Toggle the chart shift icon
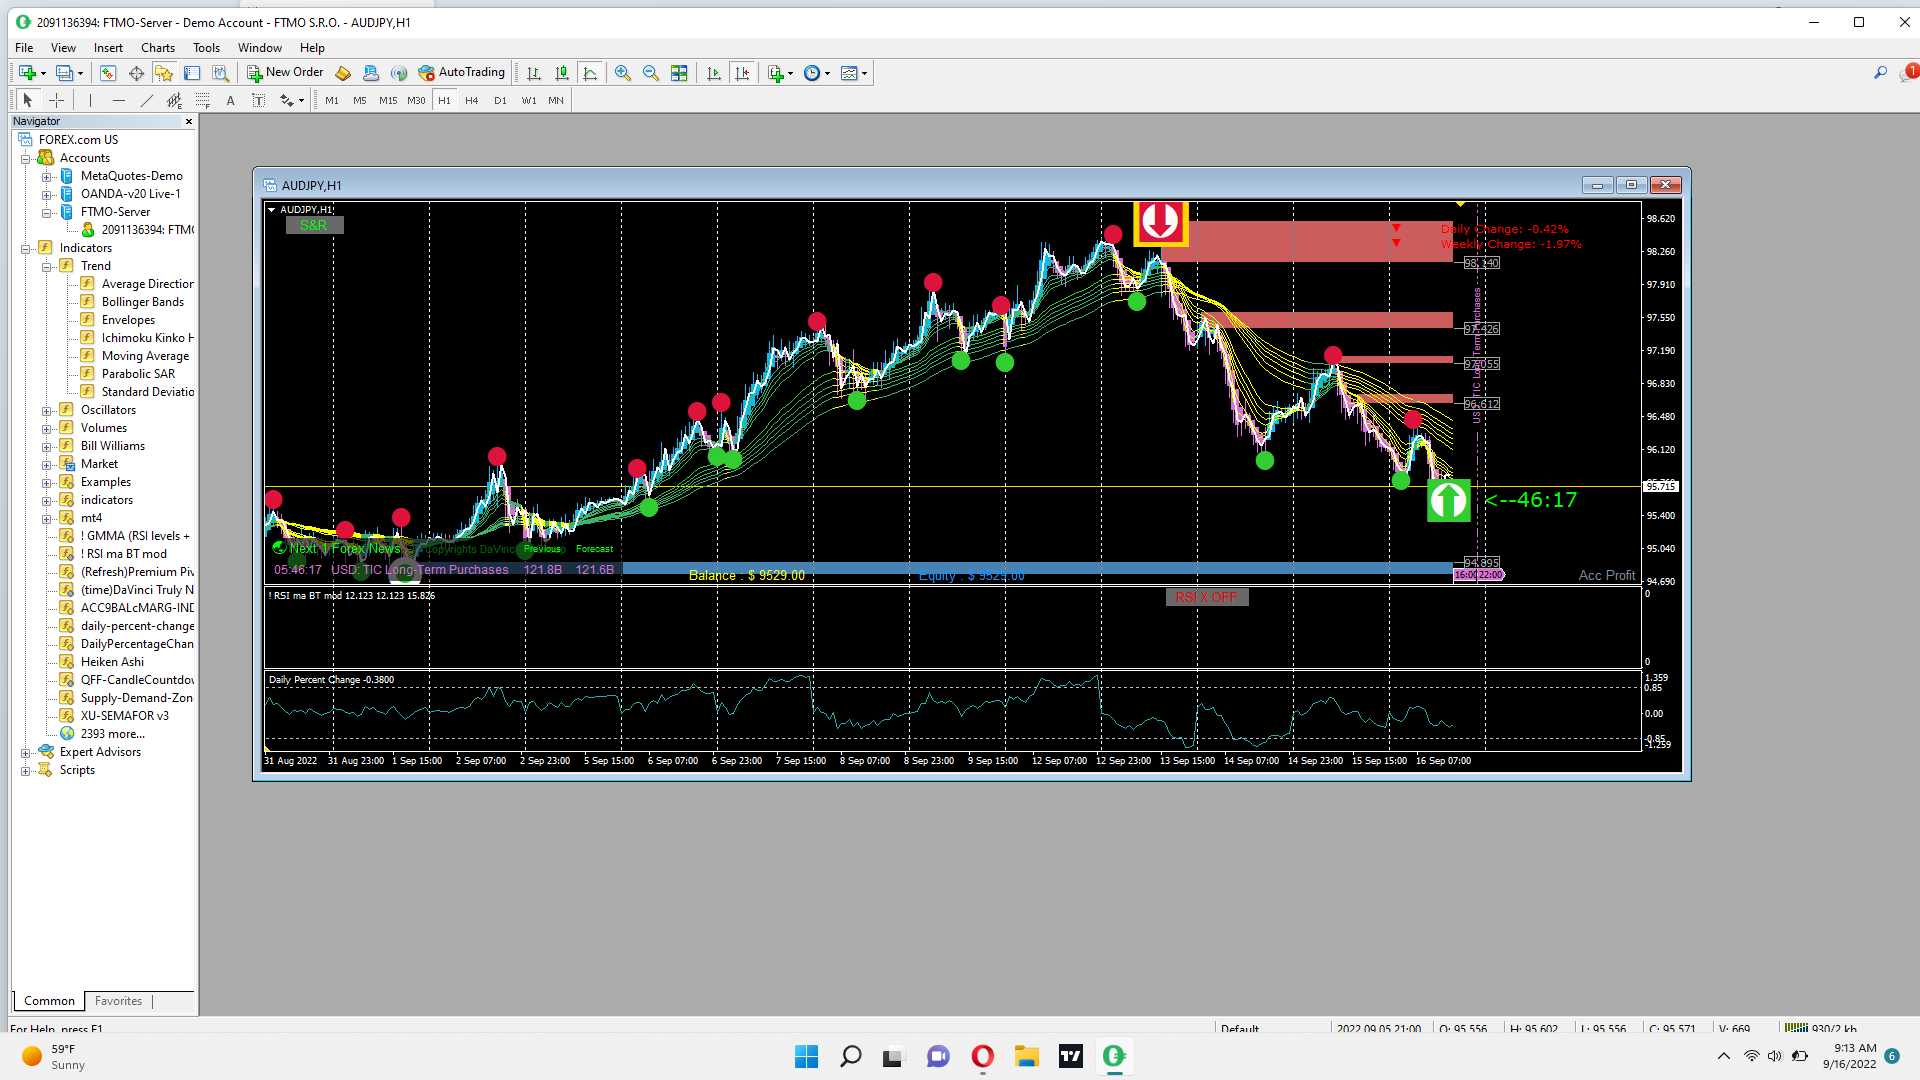Image resolution: width=1920 pixels, height=1080 pixels. tap(742, 73)
